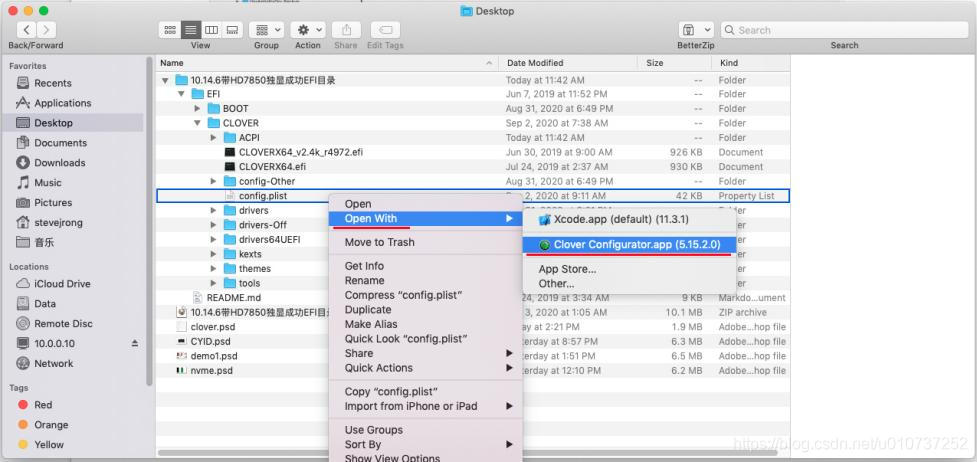Open the Group dropdown in toolbar
The height and width of the screenshot is (462, 977).
pyautogui.click(x=267, y=29)
